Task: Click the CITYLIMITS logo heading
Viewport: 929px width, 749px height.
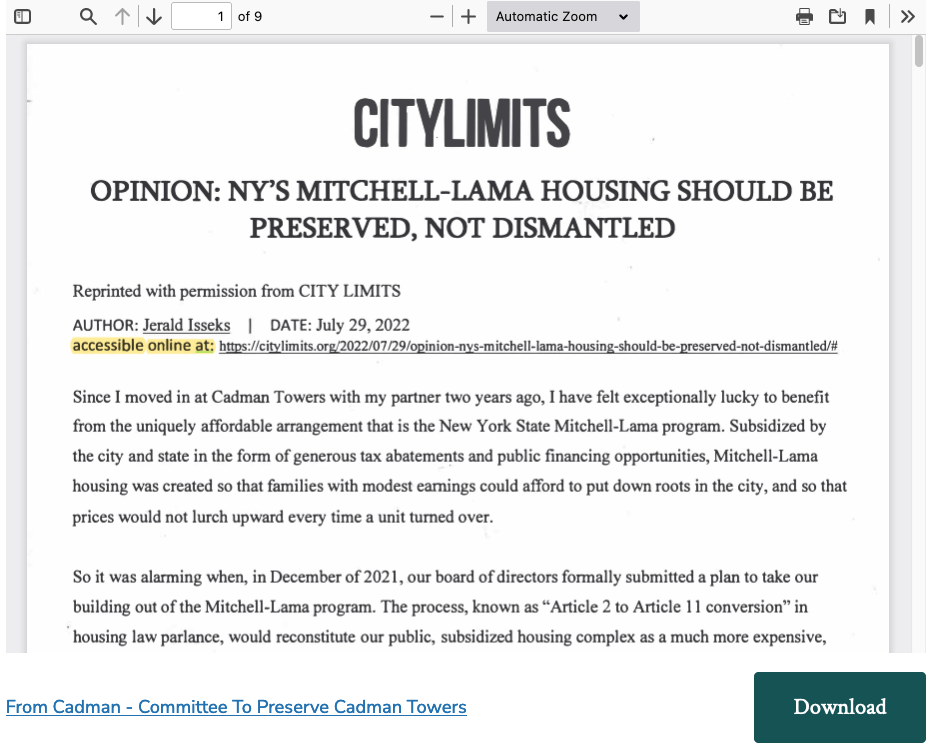Action: pos(462,123)
